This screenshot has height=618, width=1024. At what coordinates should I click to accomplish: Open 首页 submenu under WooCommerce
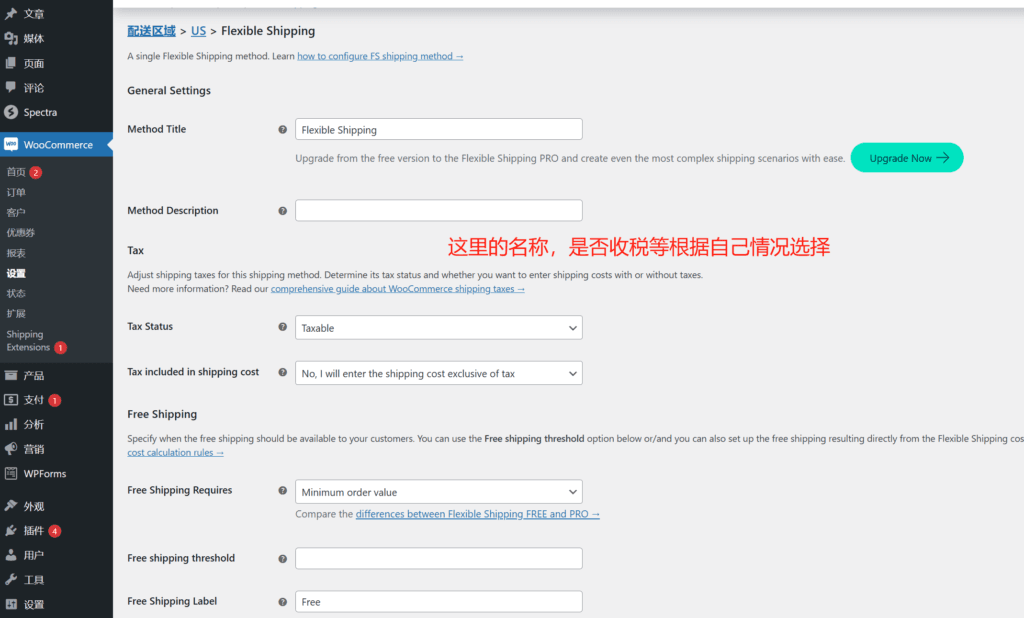coord(16,172)
